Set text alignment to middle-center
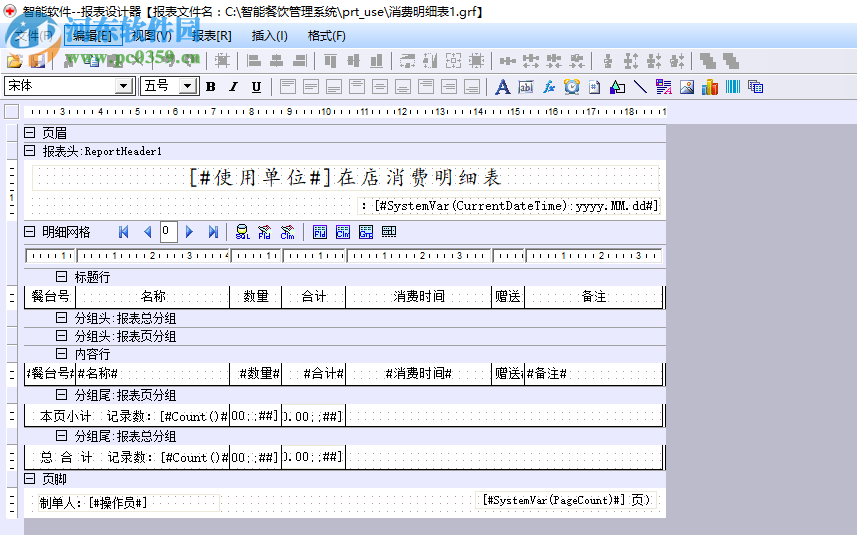This screenshot has width=857, height=535. click(x=380, y=87)
